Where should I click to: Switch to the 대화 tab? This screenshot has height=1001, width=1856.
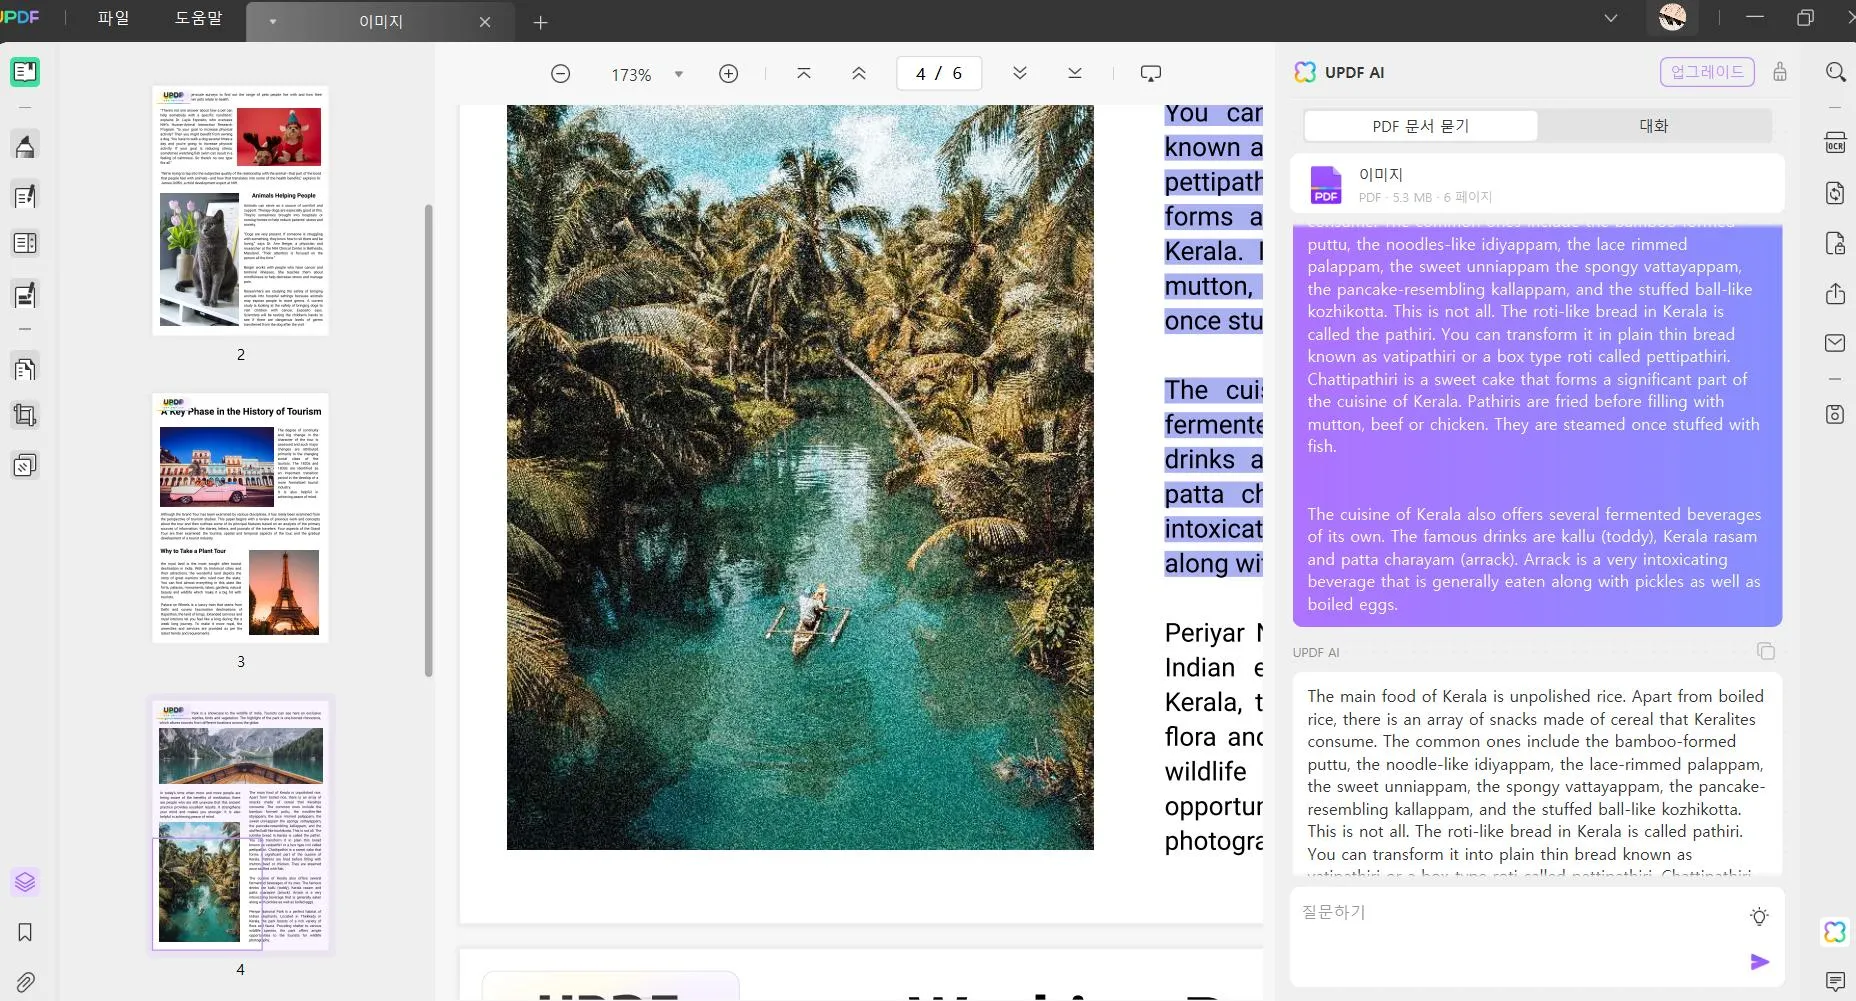[x=1654, y=126]
